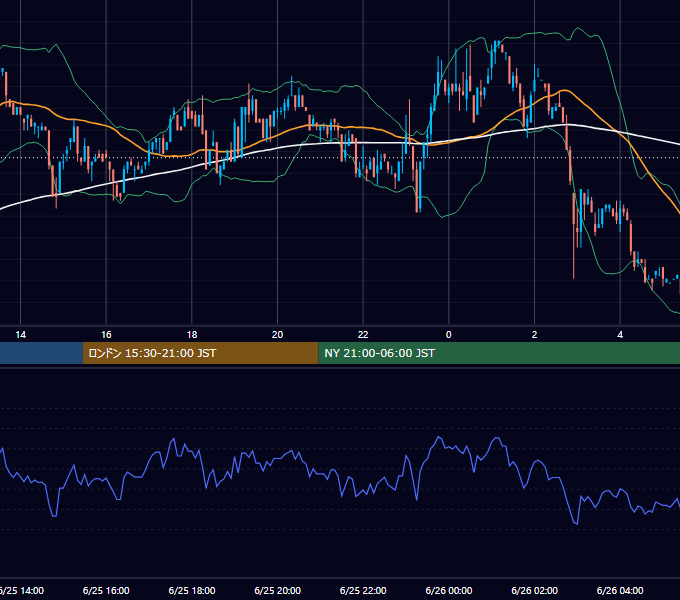Click the 20 hour axis label
Screen dimensions: 680x600
click(x=278, y=335)
